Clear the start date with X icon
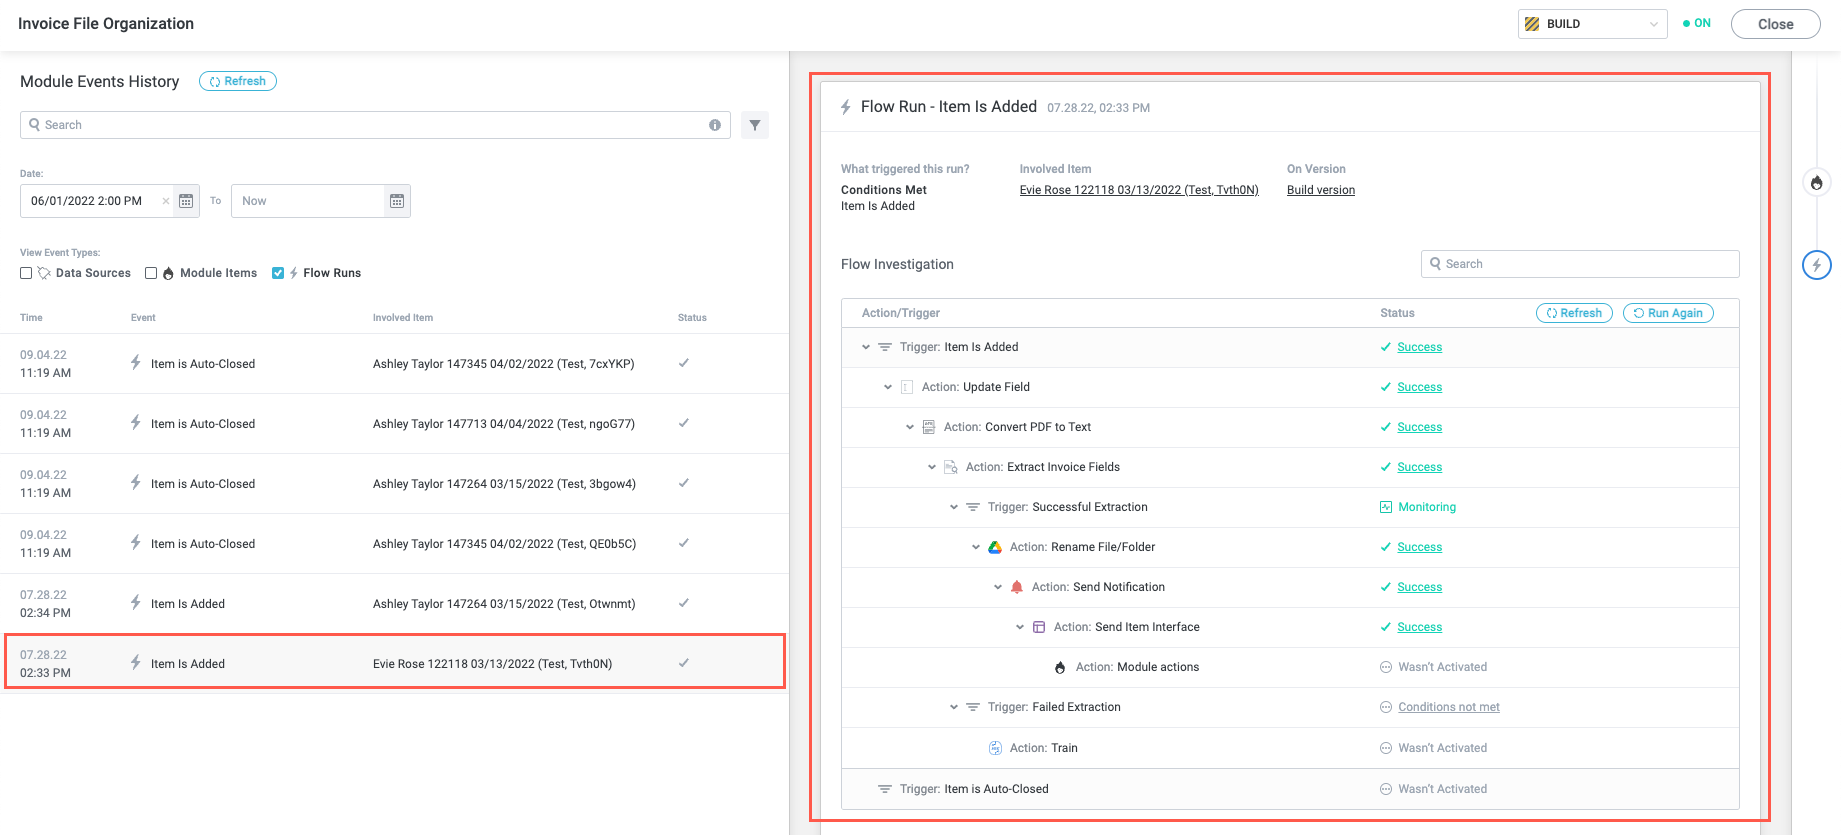1841x835 pixels. click(x=166, y=201)
